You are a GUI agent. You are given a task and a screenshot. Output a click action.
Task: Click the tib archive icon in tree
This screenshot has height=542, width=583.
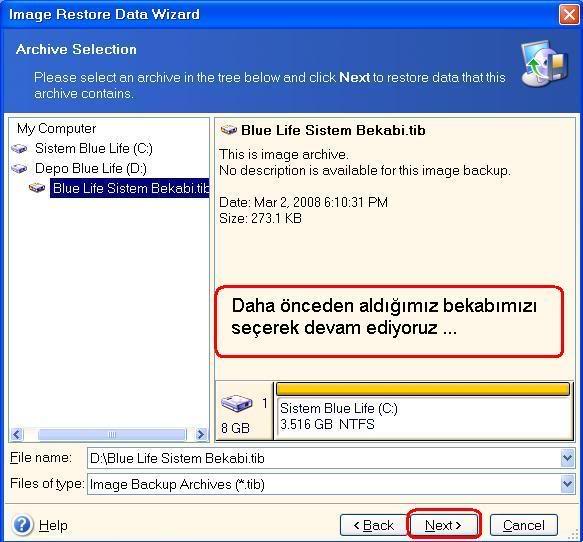[37, 188]
